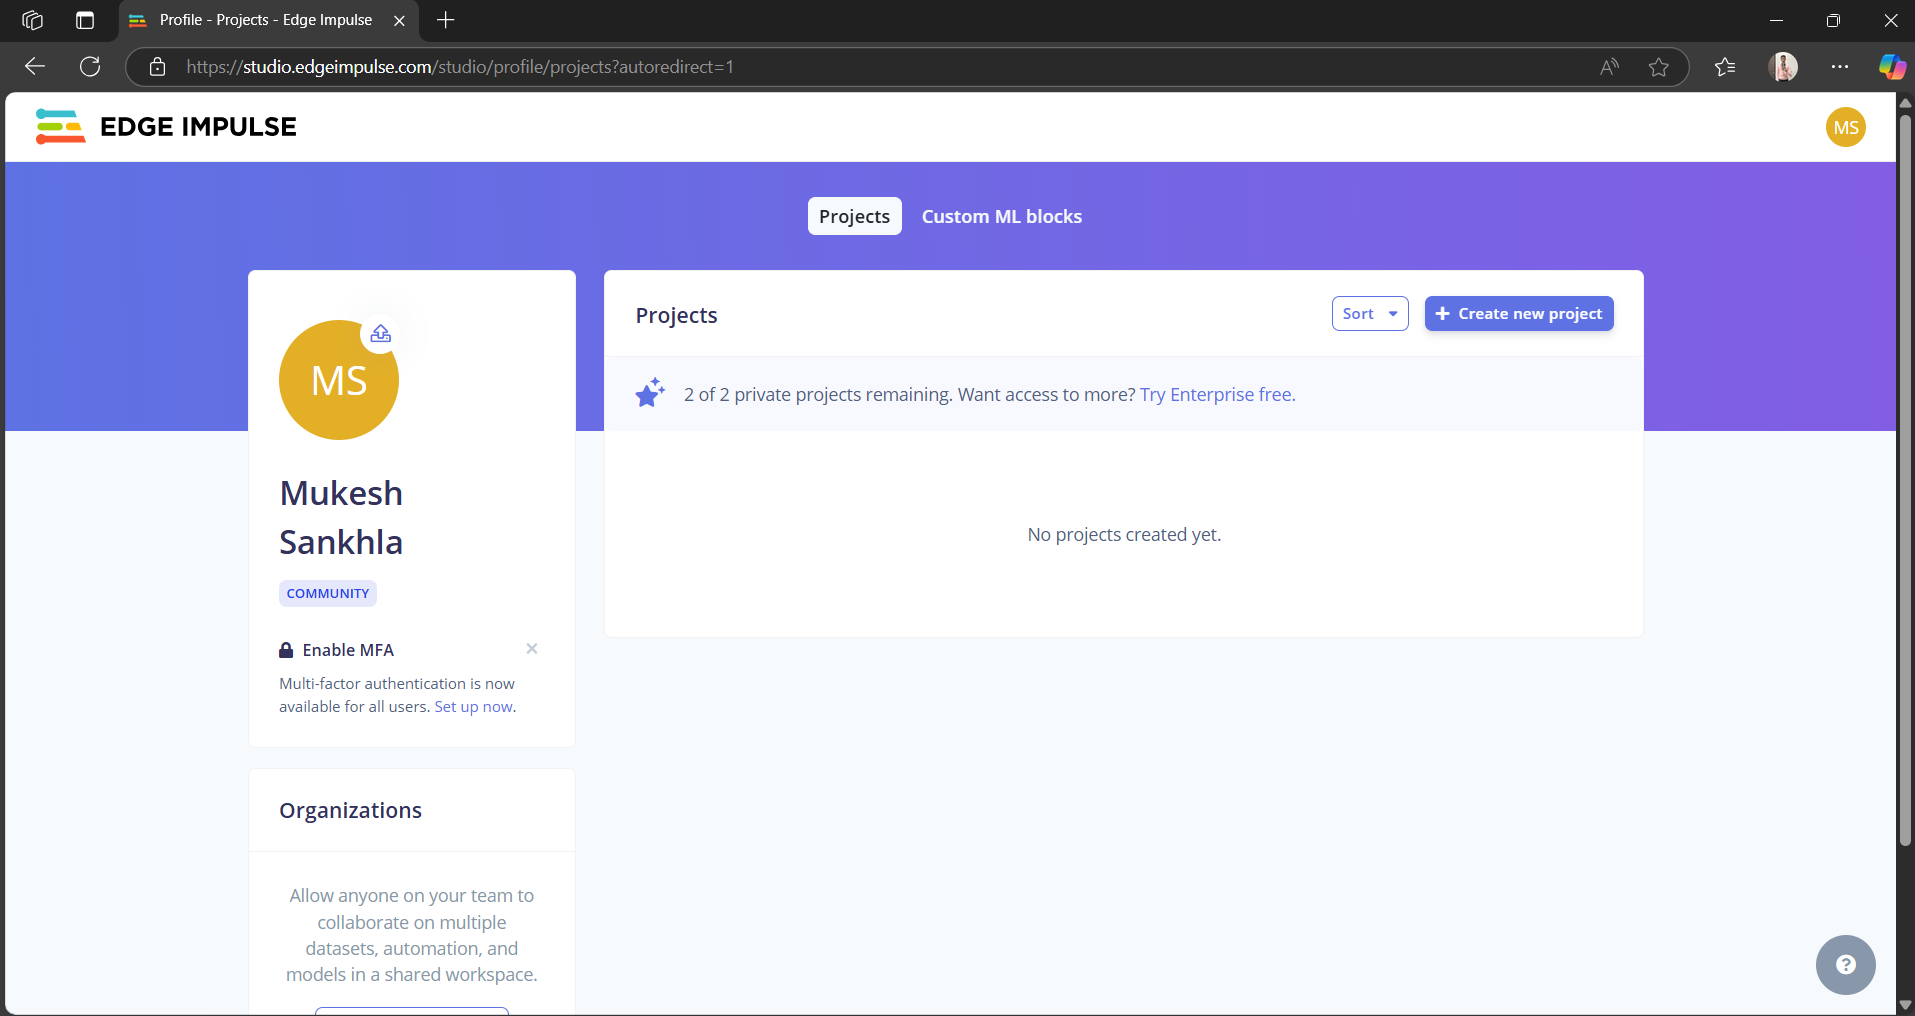Click the scrollbar up arrow
This screenshot has height=1016, width=1915.
(x=1905, y=102)
